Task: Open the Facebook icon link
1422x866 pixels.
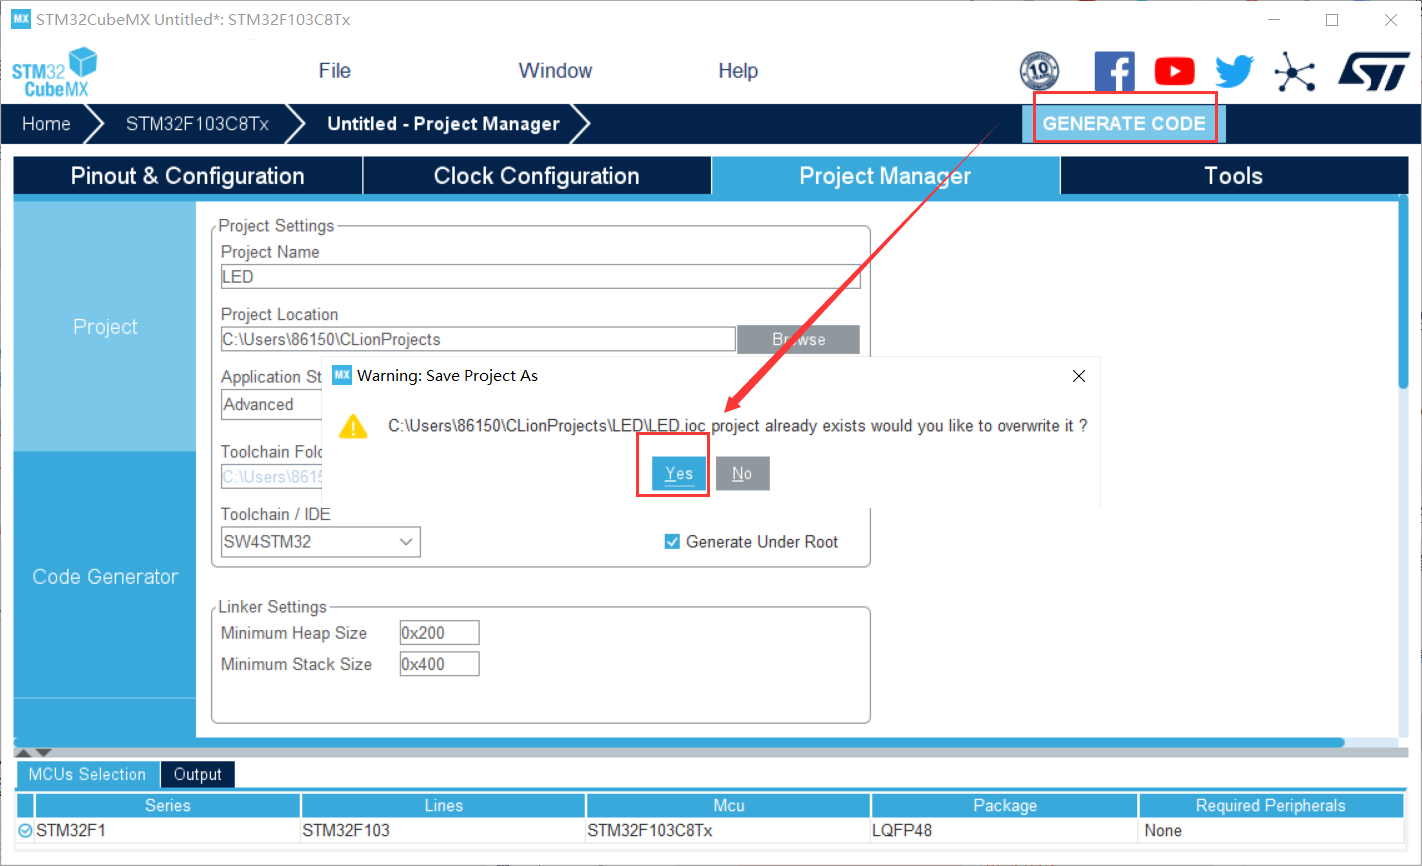Action: [x=1114, y=72]
